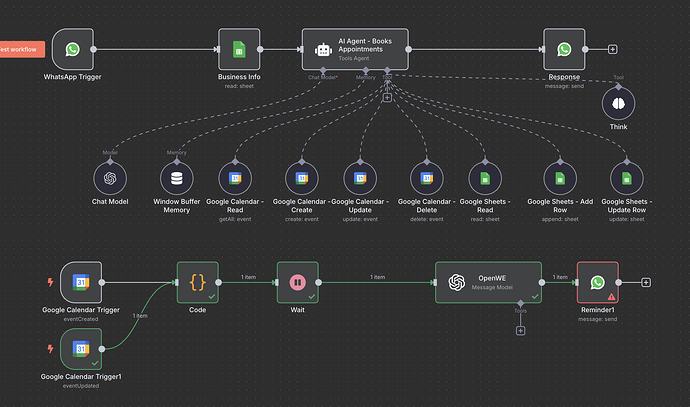This screenshot has height=407, width=690.
Task: Click the lightning bolt beside Google Calendar Trigger1
Action: (x=50, y=349)
